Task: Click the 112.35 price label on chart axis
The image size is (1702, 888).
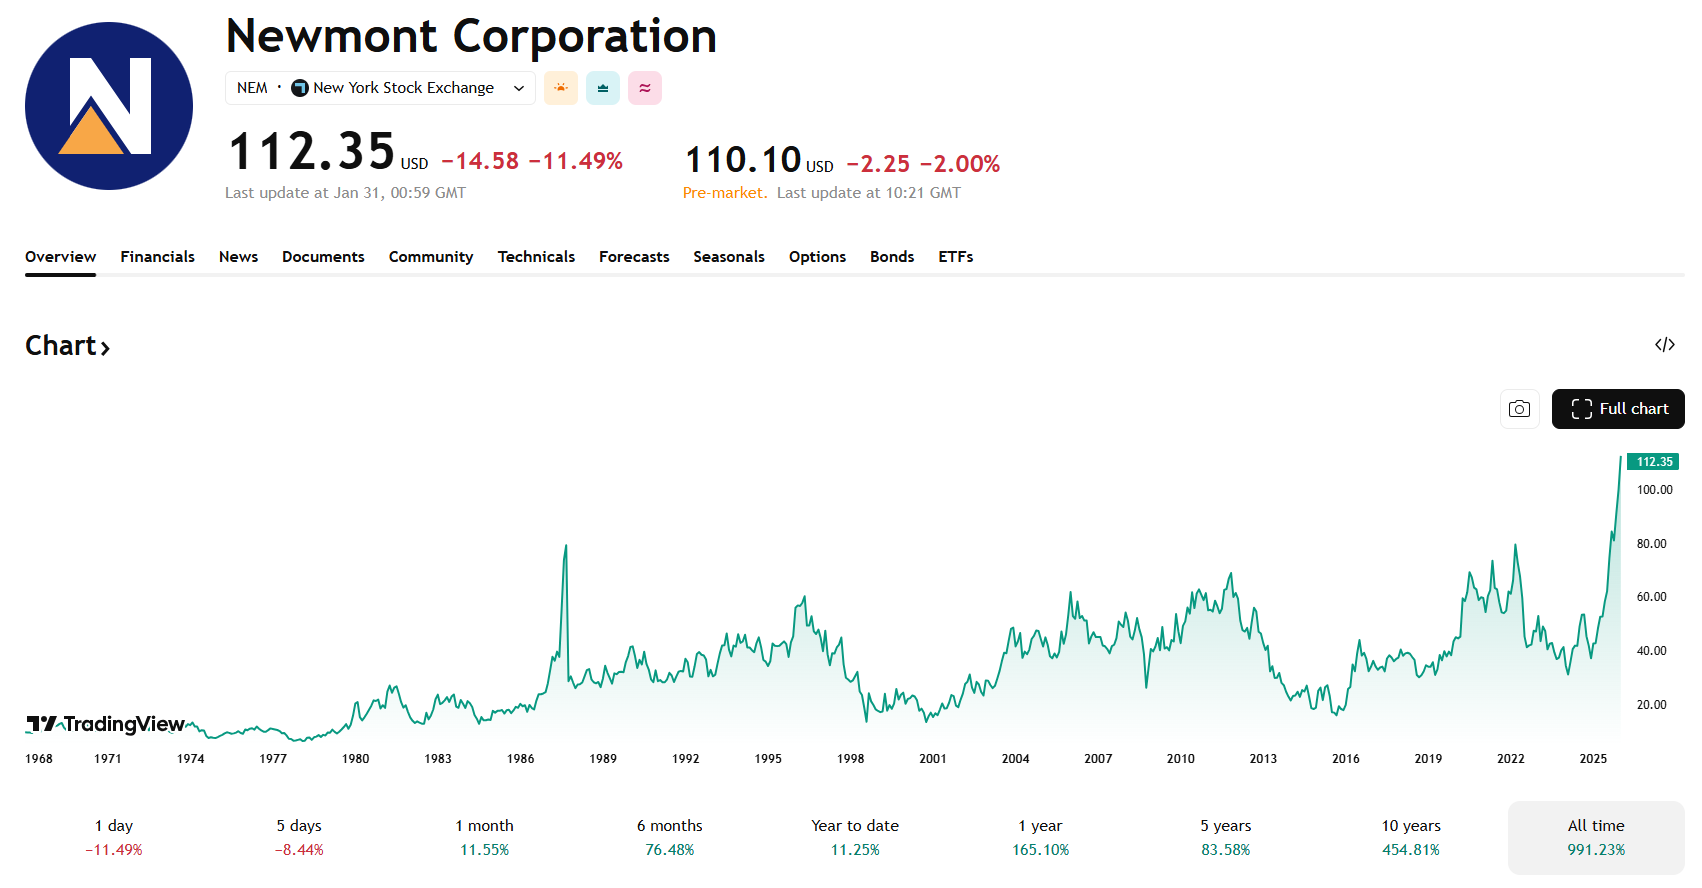Action: coord(1654,462)
